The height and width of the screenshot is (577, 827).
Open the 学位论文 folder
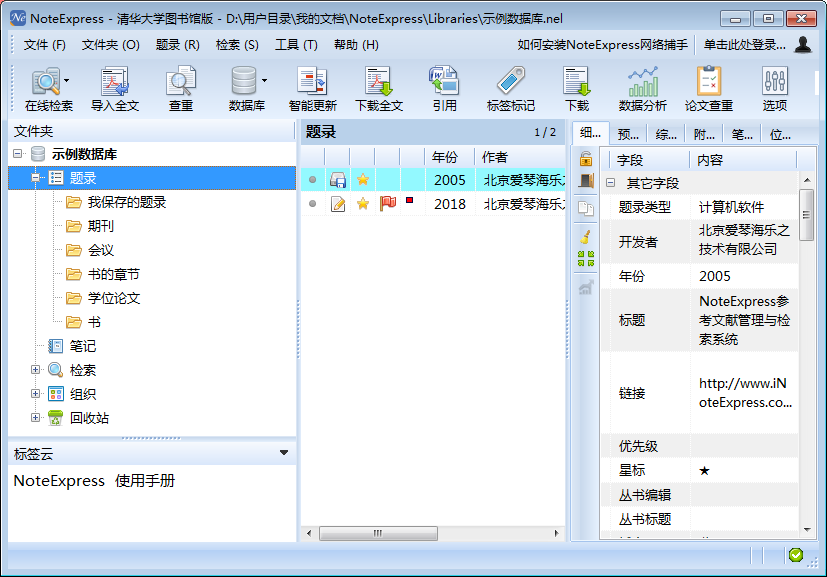pos(103,298)
